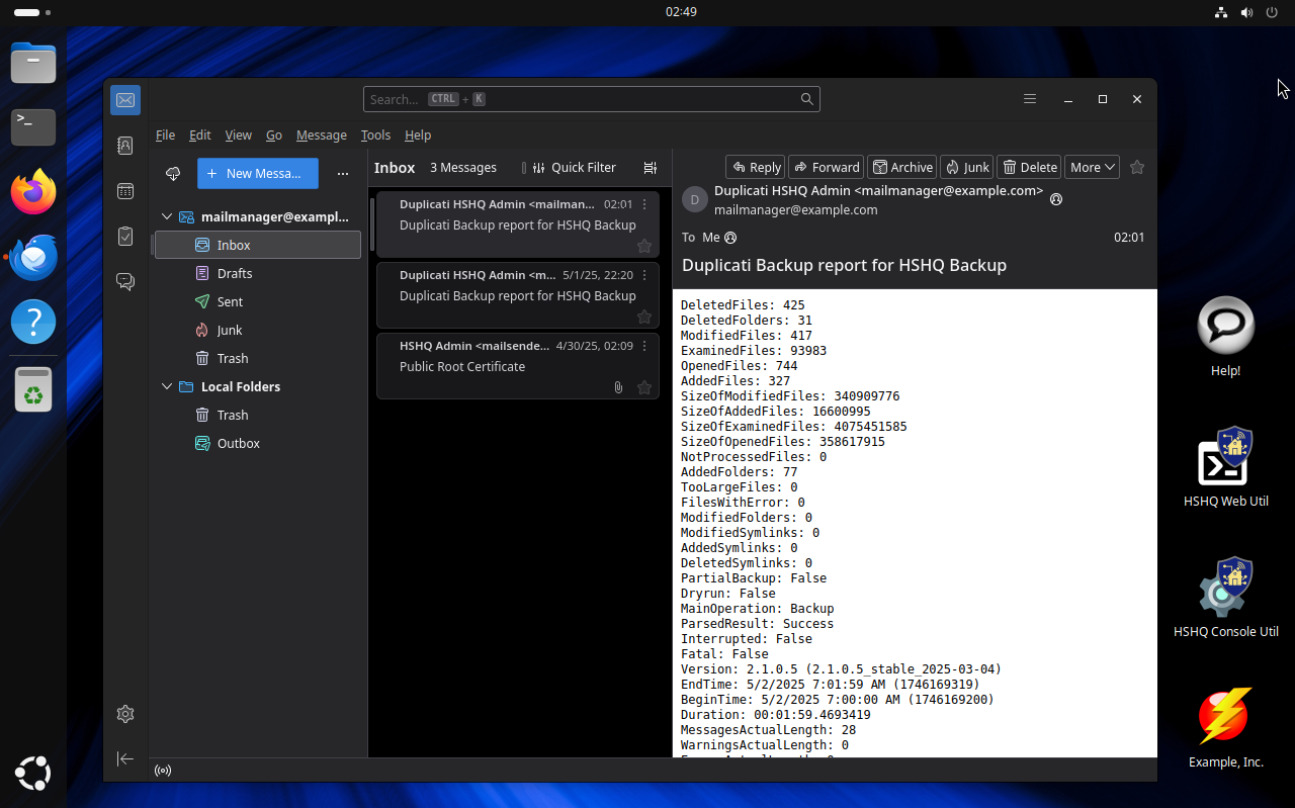The width and height of the screenshot is (1295, 808).
Task: Open the Tasks space icon
Action: coord(125,236)
